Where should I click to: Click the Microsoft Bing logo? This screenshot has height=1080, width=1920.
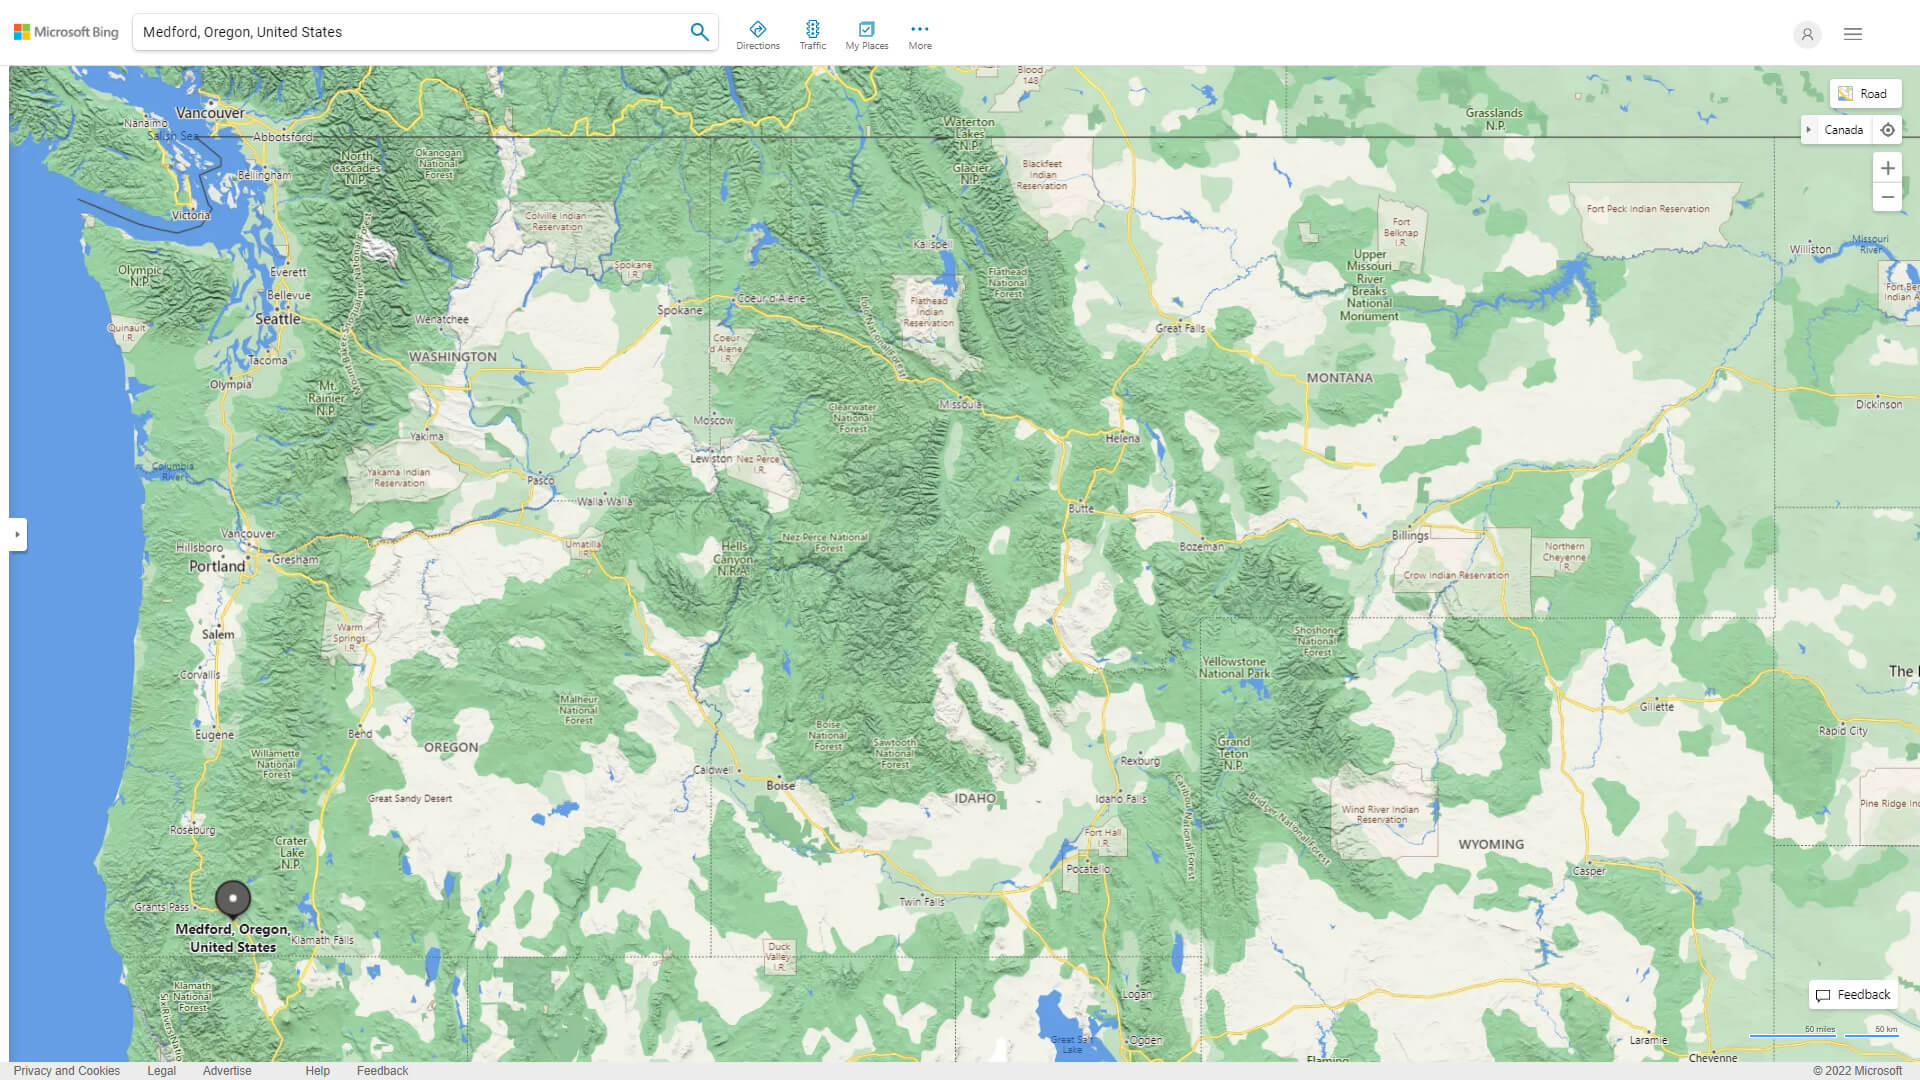[64, 31]
